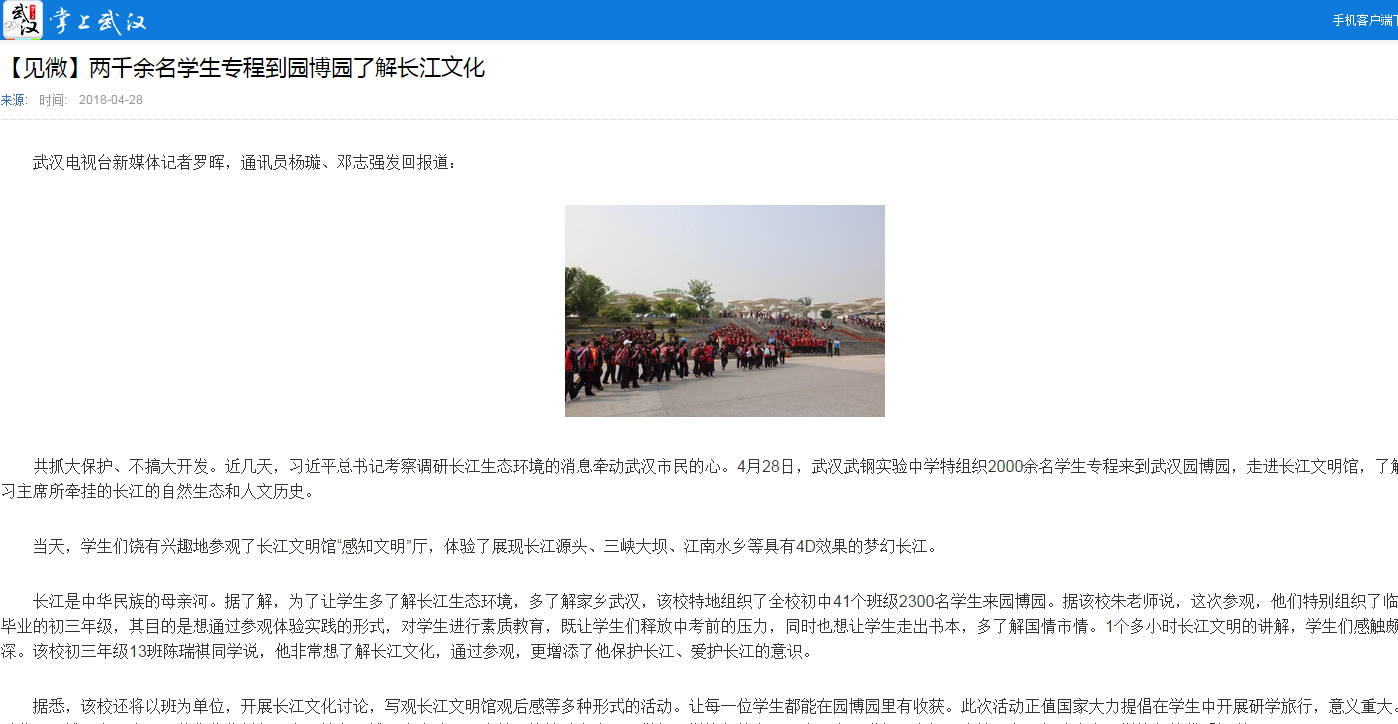Click the paragraph starting 当天,学生们饶有兴趣地参观

(486, 546)
